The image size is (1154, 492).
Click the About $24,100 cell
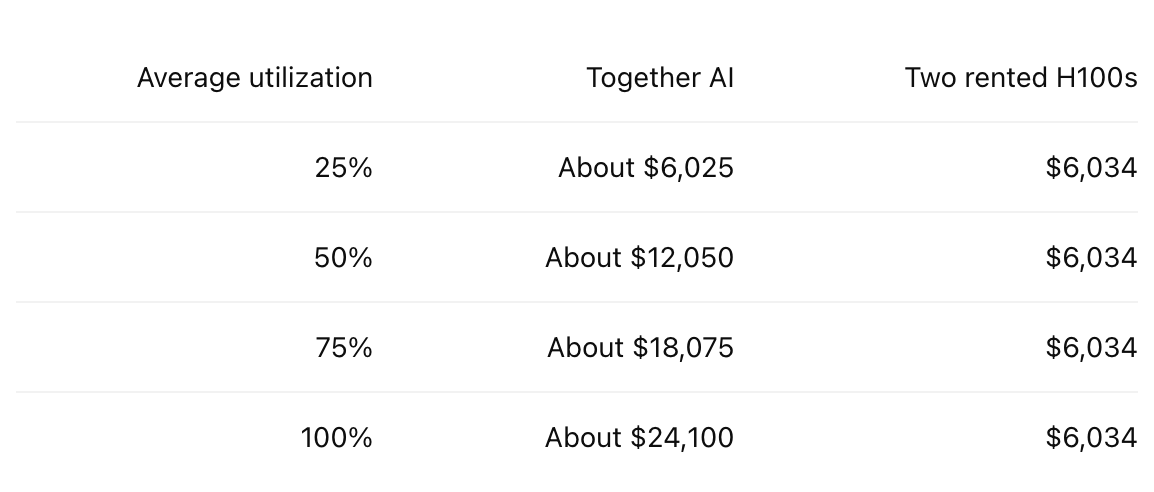(x=640, y=438)
